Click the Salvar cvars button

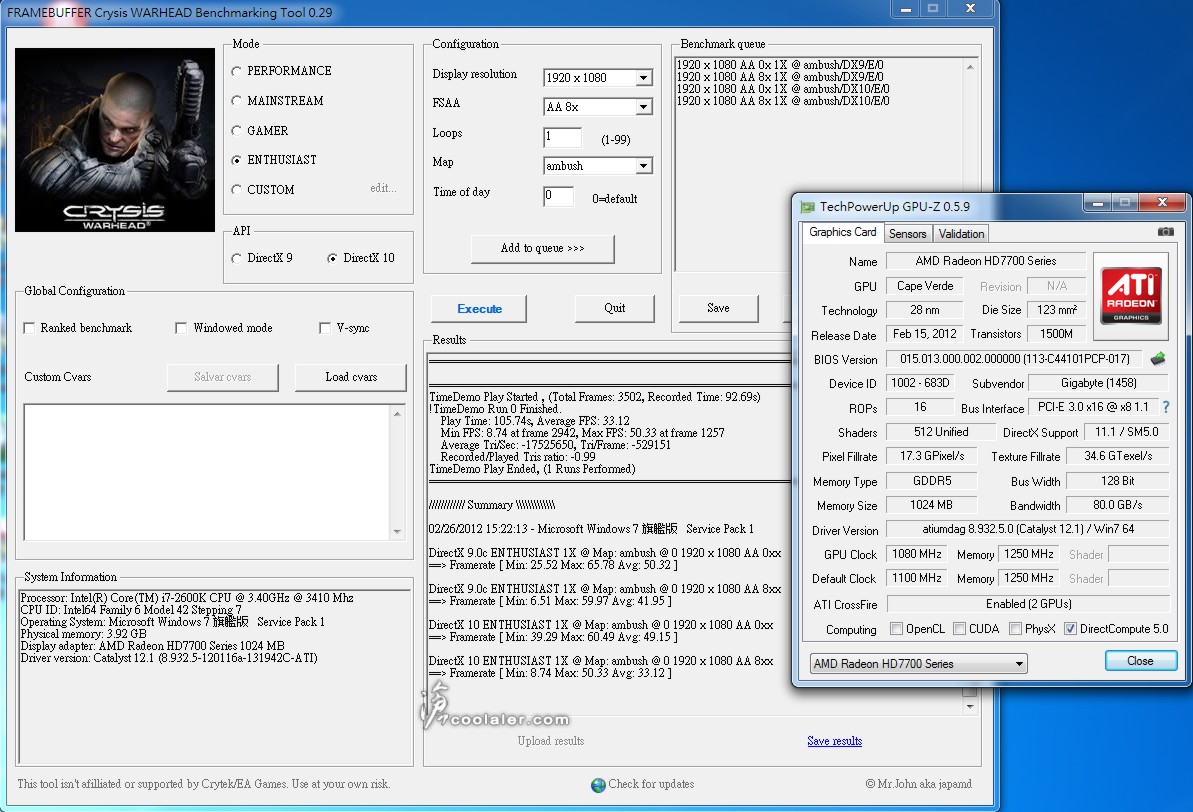[x=222, y=377]
